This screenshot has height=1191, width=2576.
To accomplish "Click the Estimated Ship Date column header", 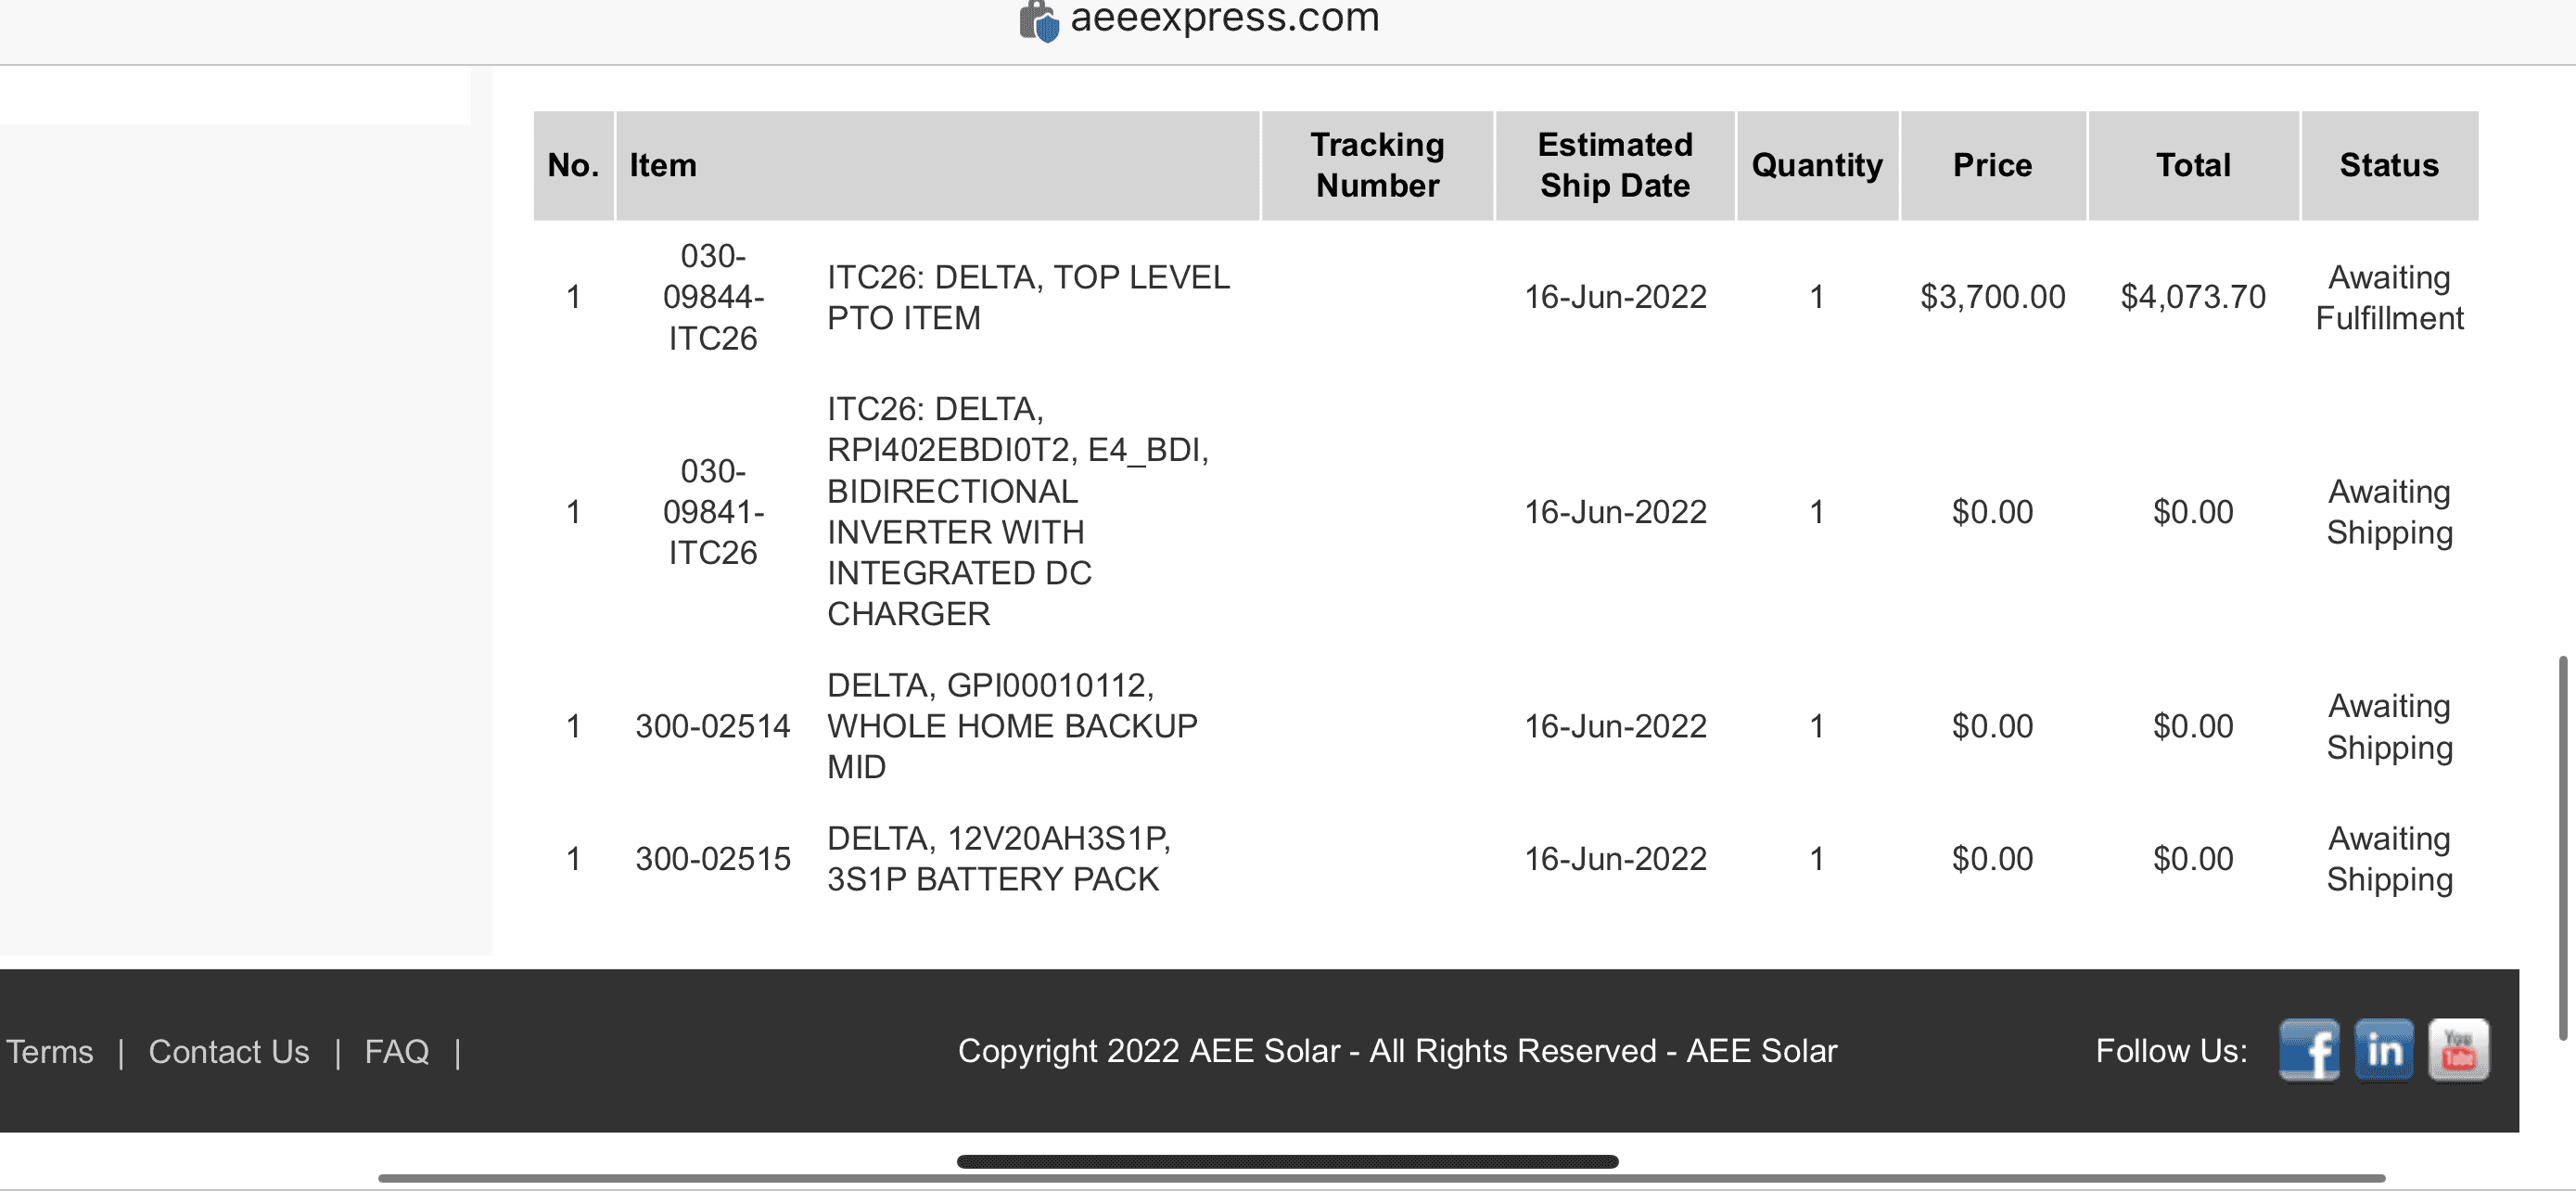I will (x=1615, y=165).
